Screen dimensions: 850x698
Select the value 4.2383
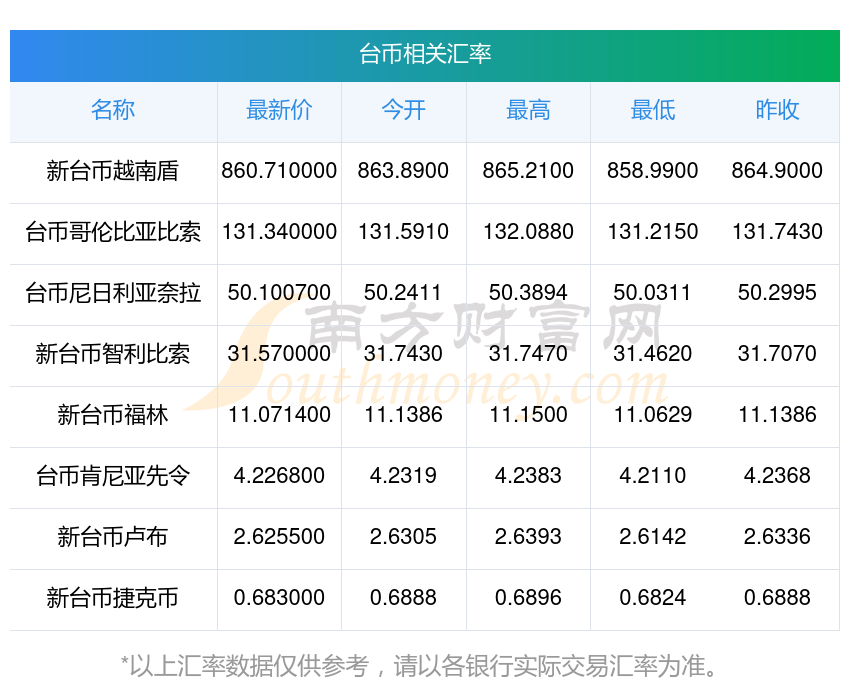pyautogui.click(x=528, y=476)
